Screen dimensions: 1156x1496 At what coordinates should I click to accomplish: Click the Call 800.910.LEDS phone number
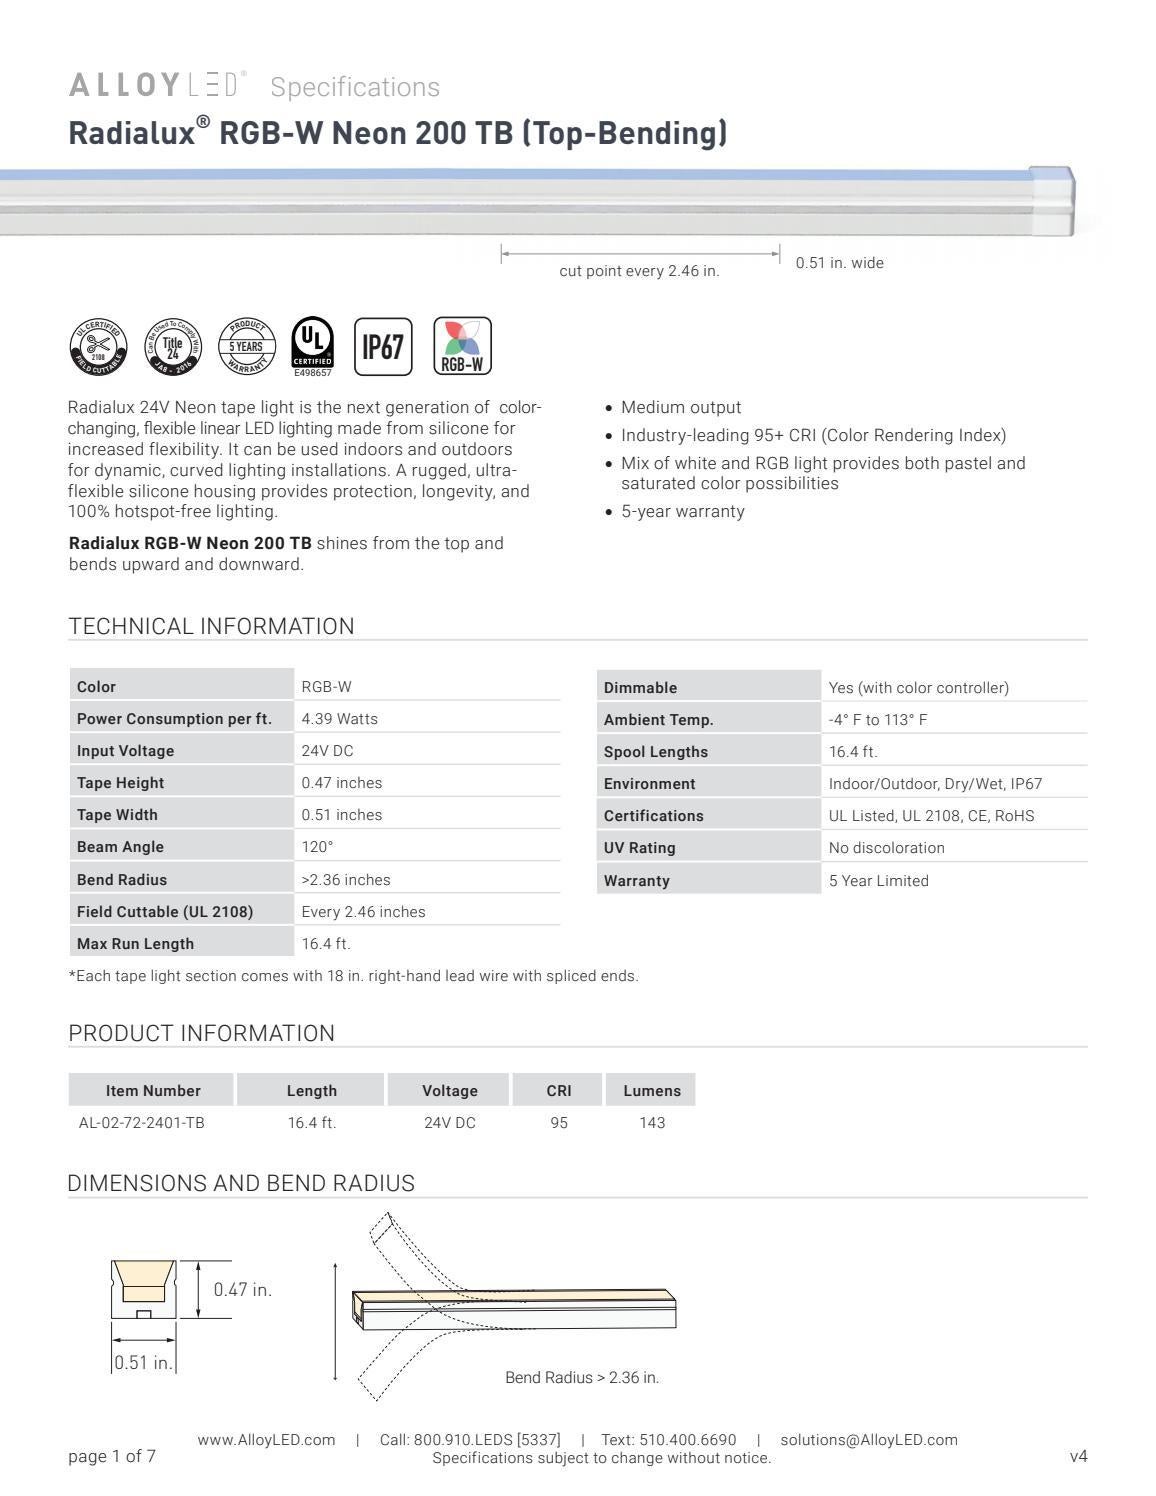(x=470, y=1440)
